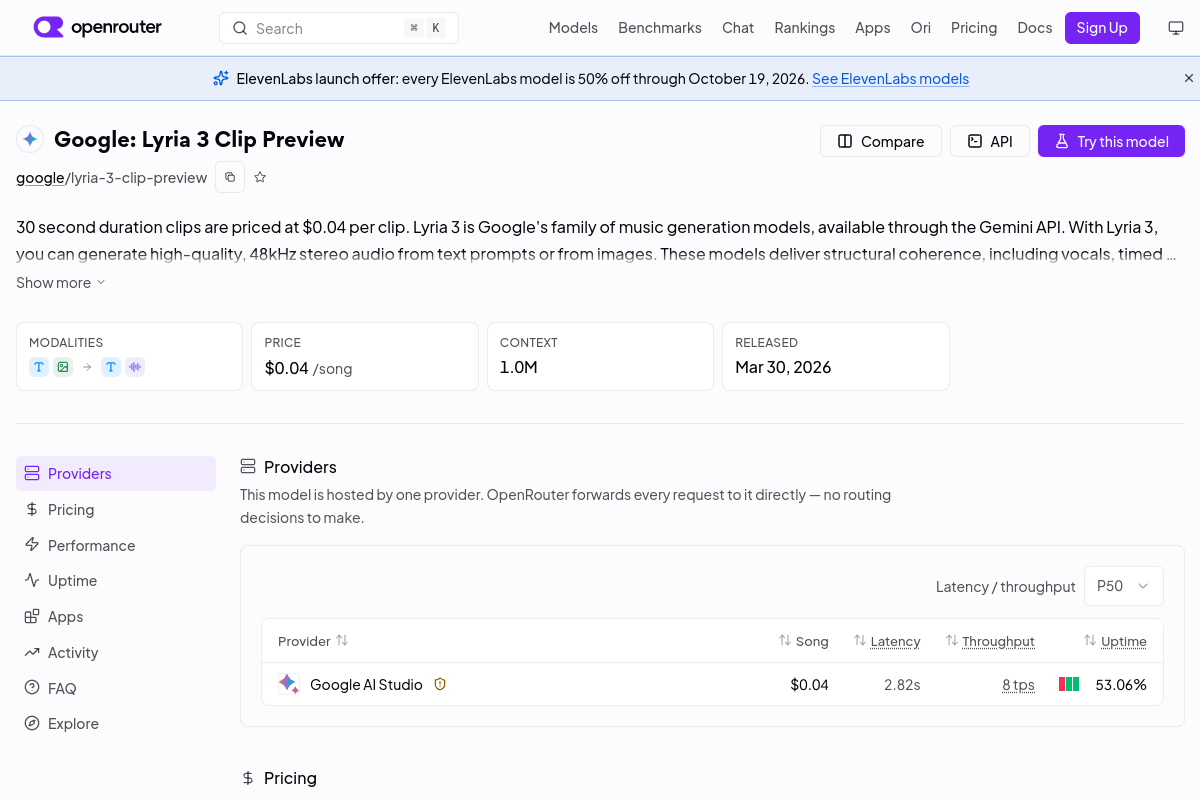This screenshot has width=1200, height=800.
Task: Click the OpenRouter logo
Action: point(98,28)
